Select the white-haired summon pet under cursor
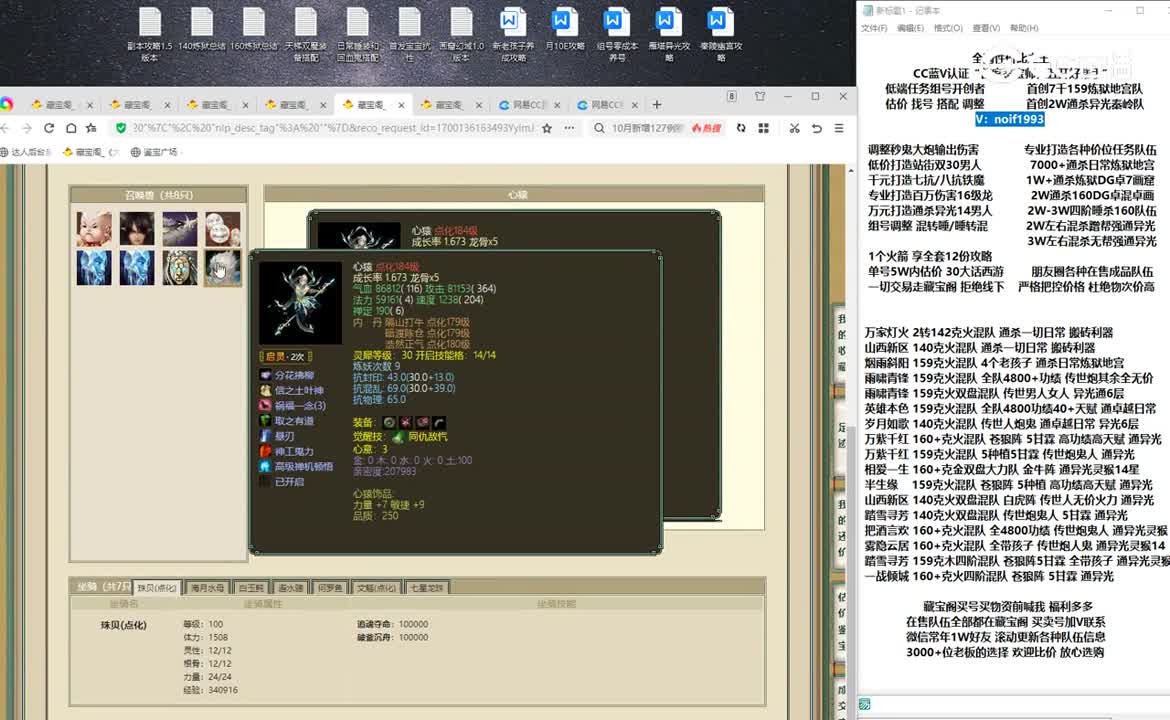 coord(223,268)
